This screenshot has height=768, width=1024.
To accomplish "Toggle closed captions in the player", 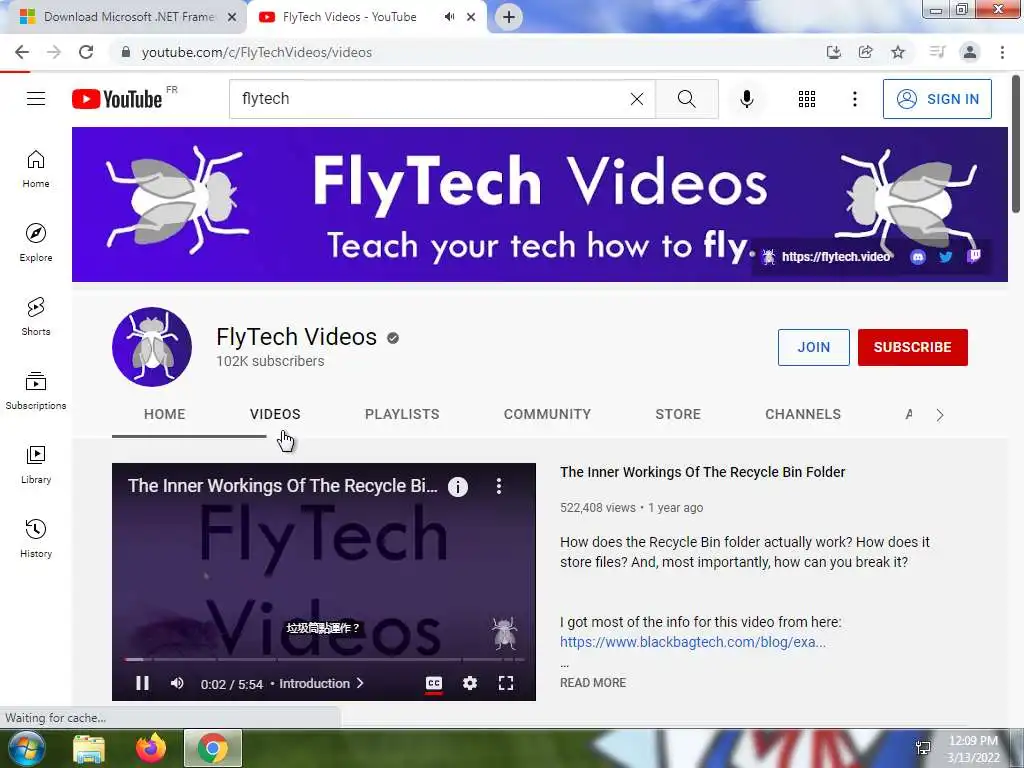I will pos(434,683).
